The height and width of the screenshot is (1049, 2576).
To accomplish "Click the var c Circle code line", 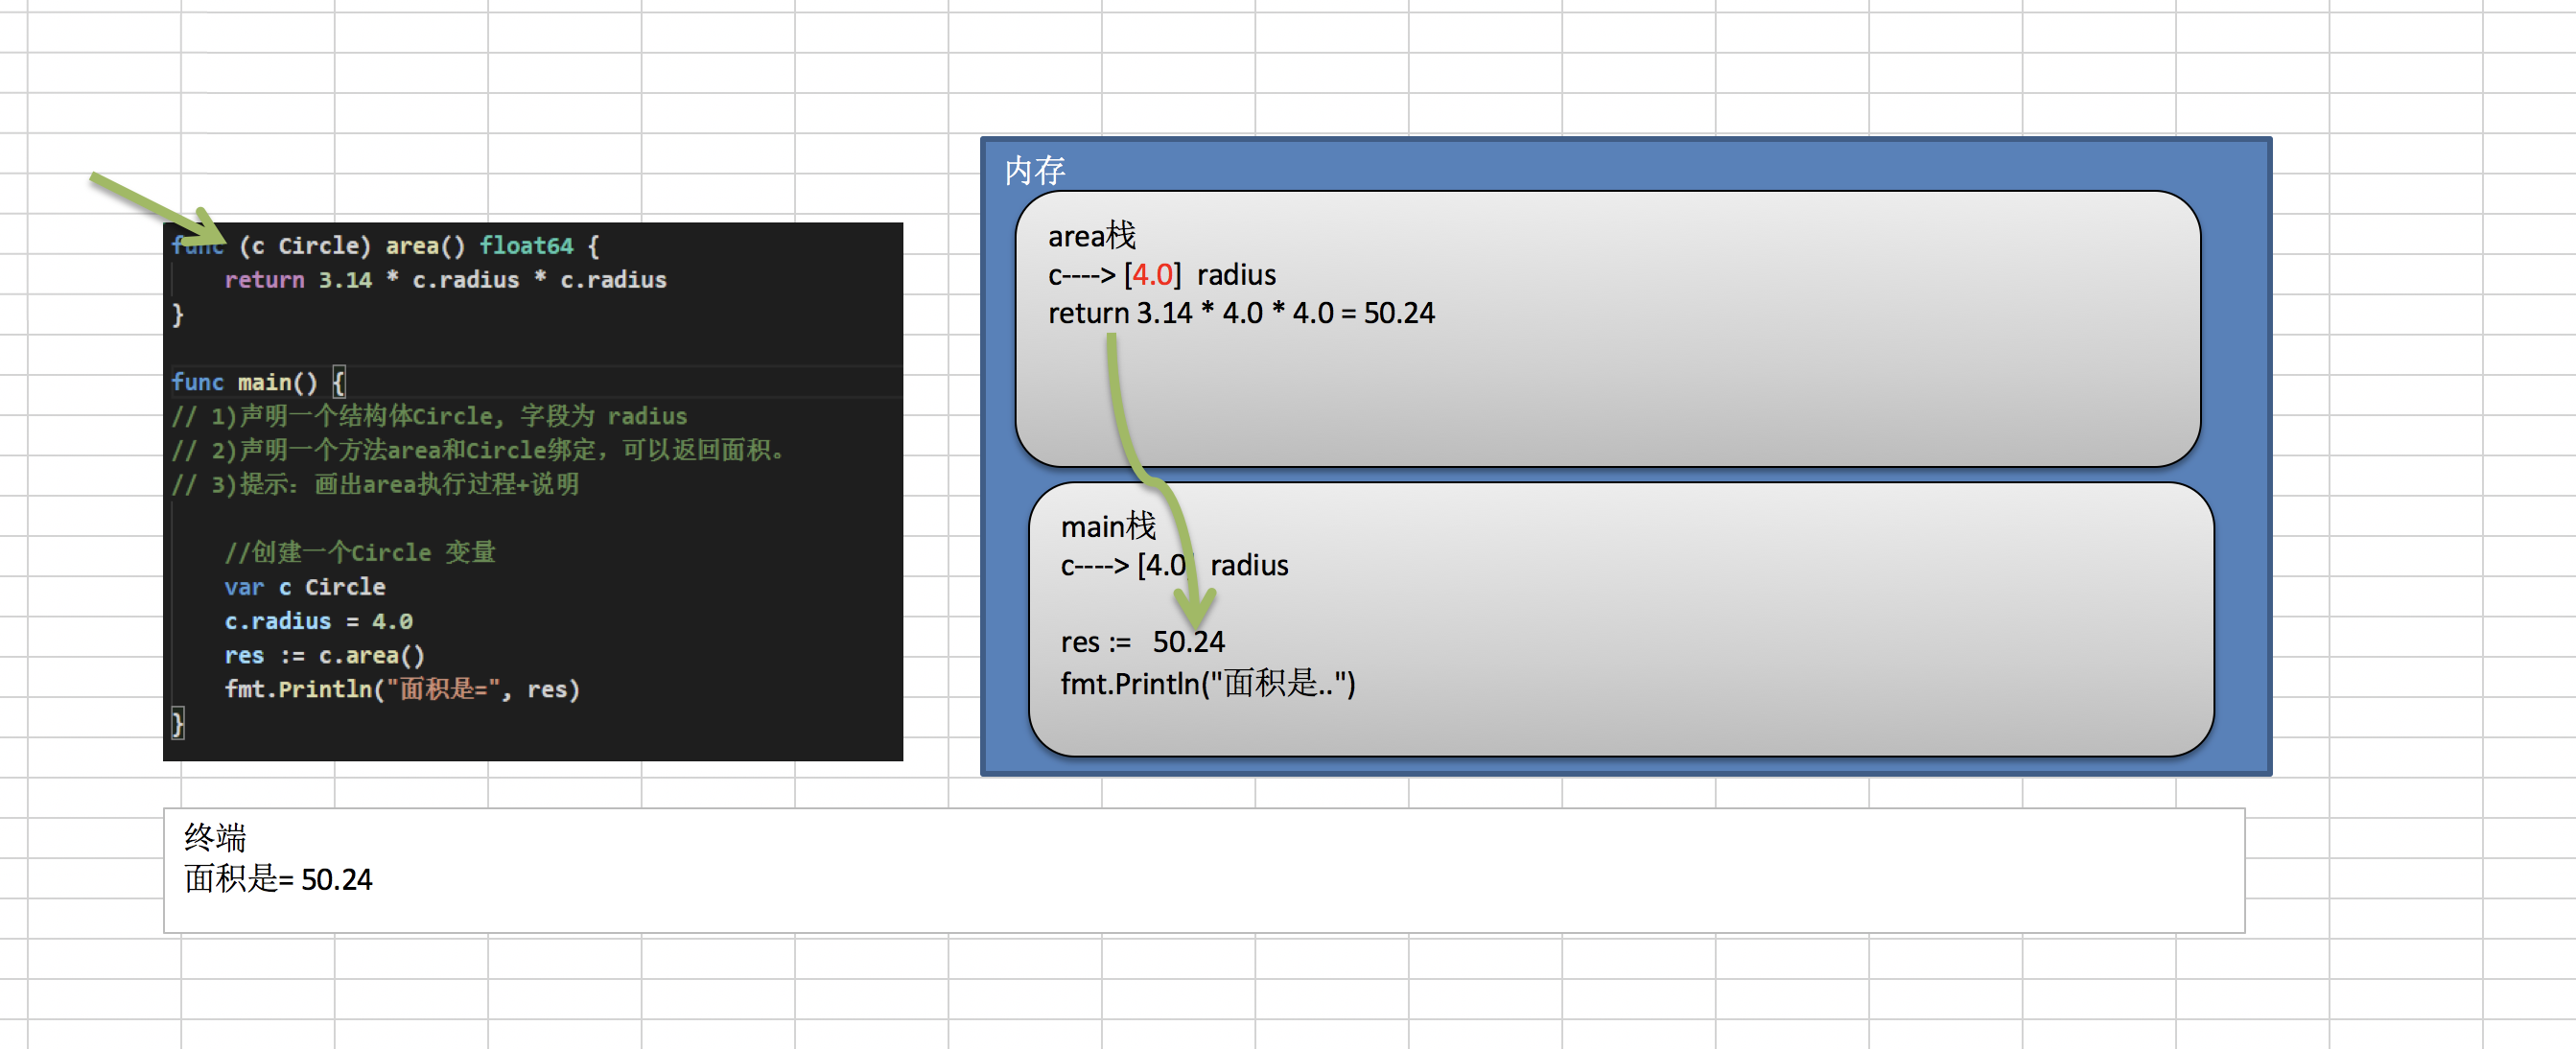I will click(x=304, y=587).
